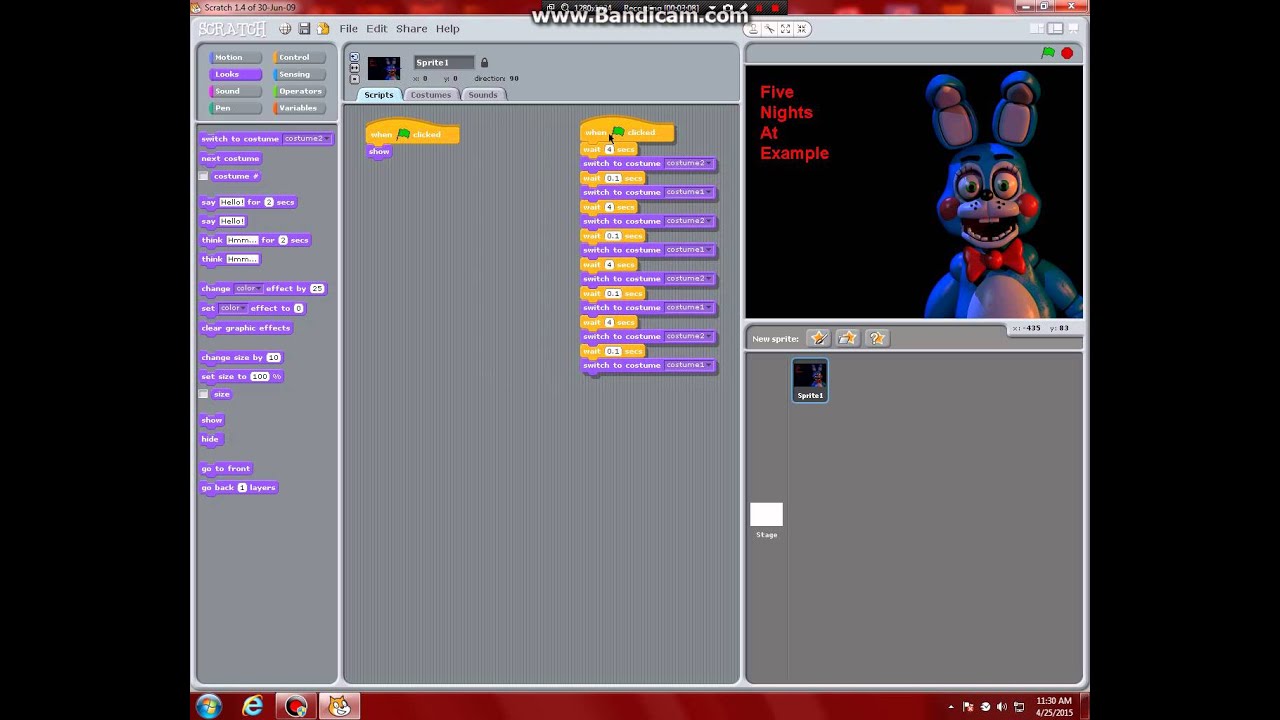Click the globe language icon

(285, 29)
